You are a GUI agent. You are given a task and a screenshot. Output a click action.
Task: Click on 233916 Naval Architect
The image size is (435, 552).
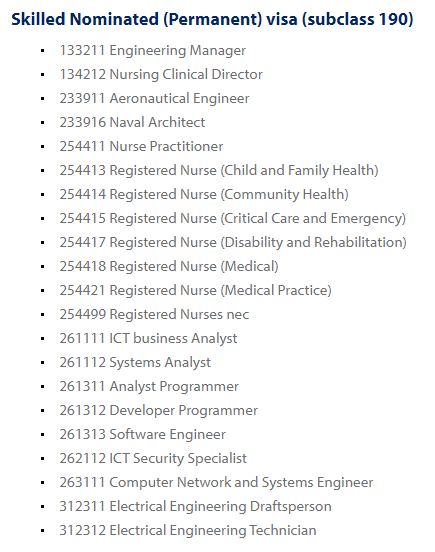pyautogui.click(x=132, y=123)
